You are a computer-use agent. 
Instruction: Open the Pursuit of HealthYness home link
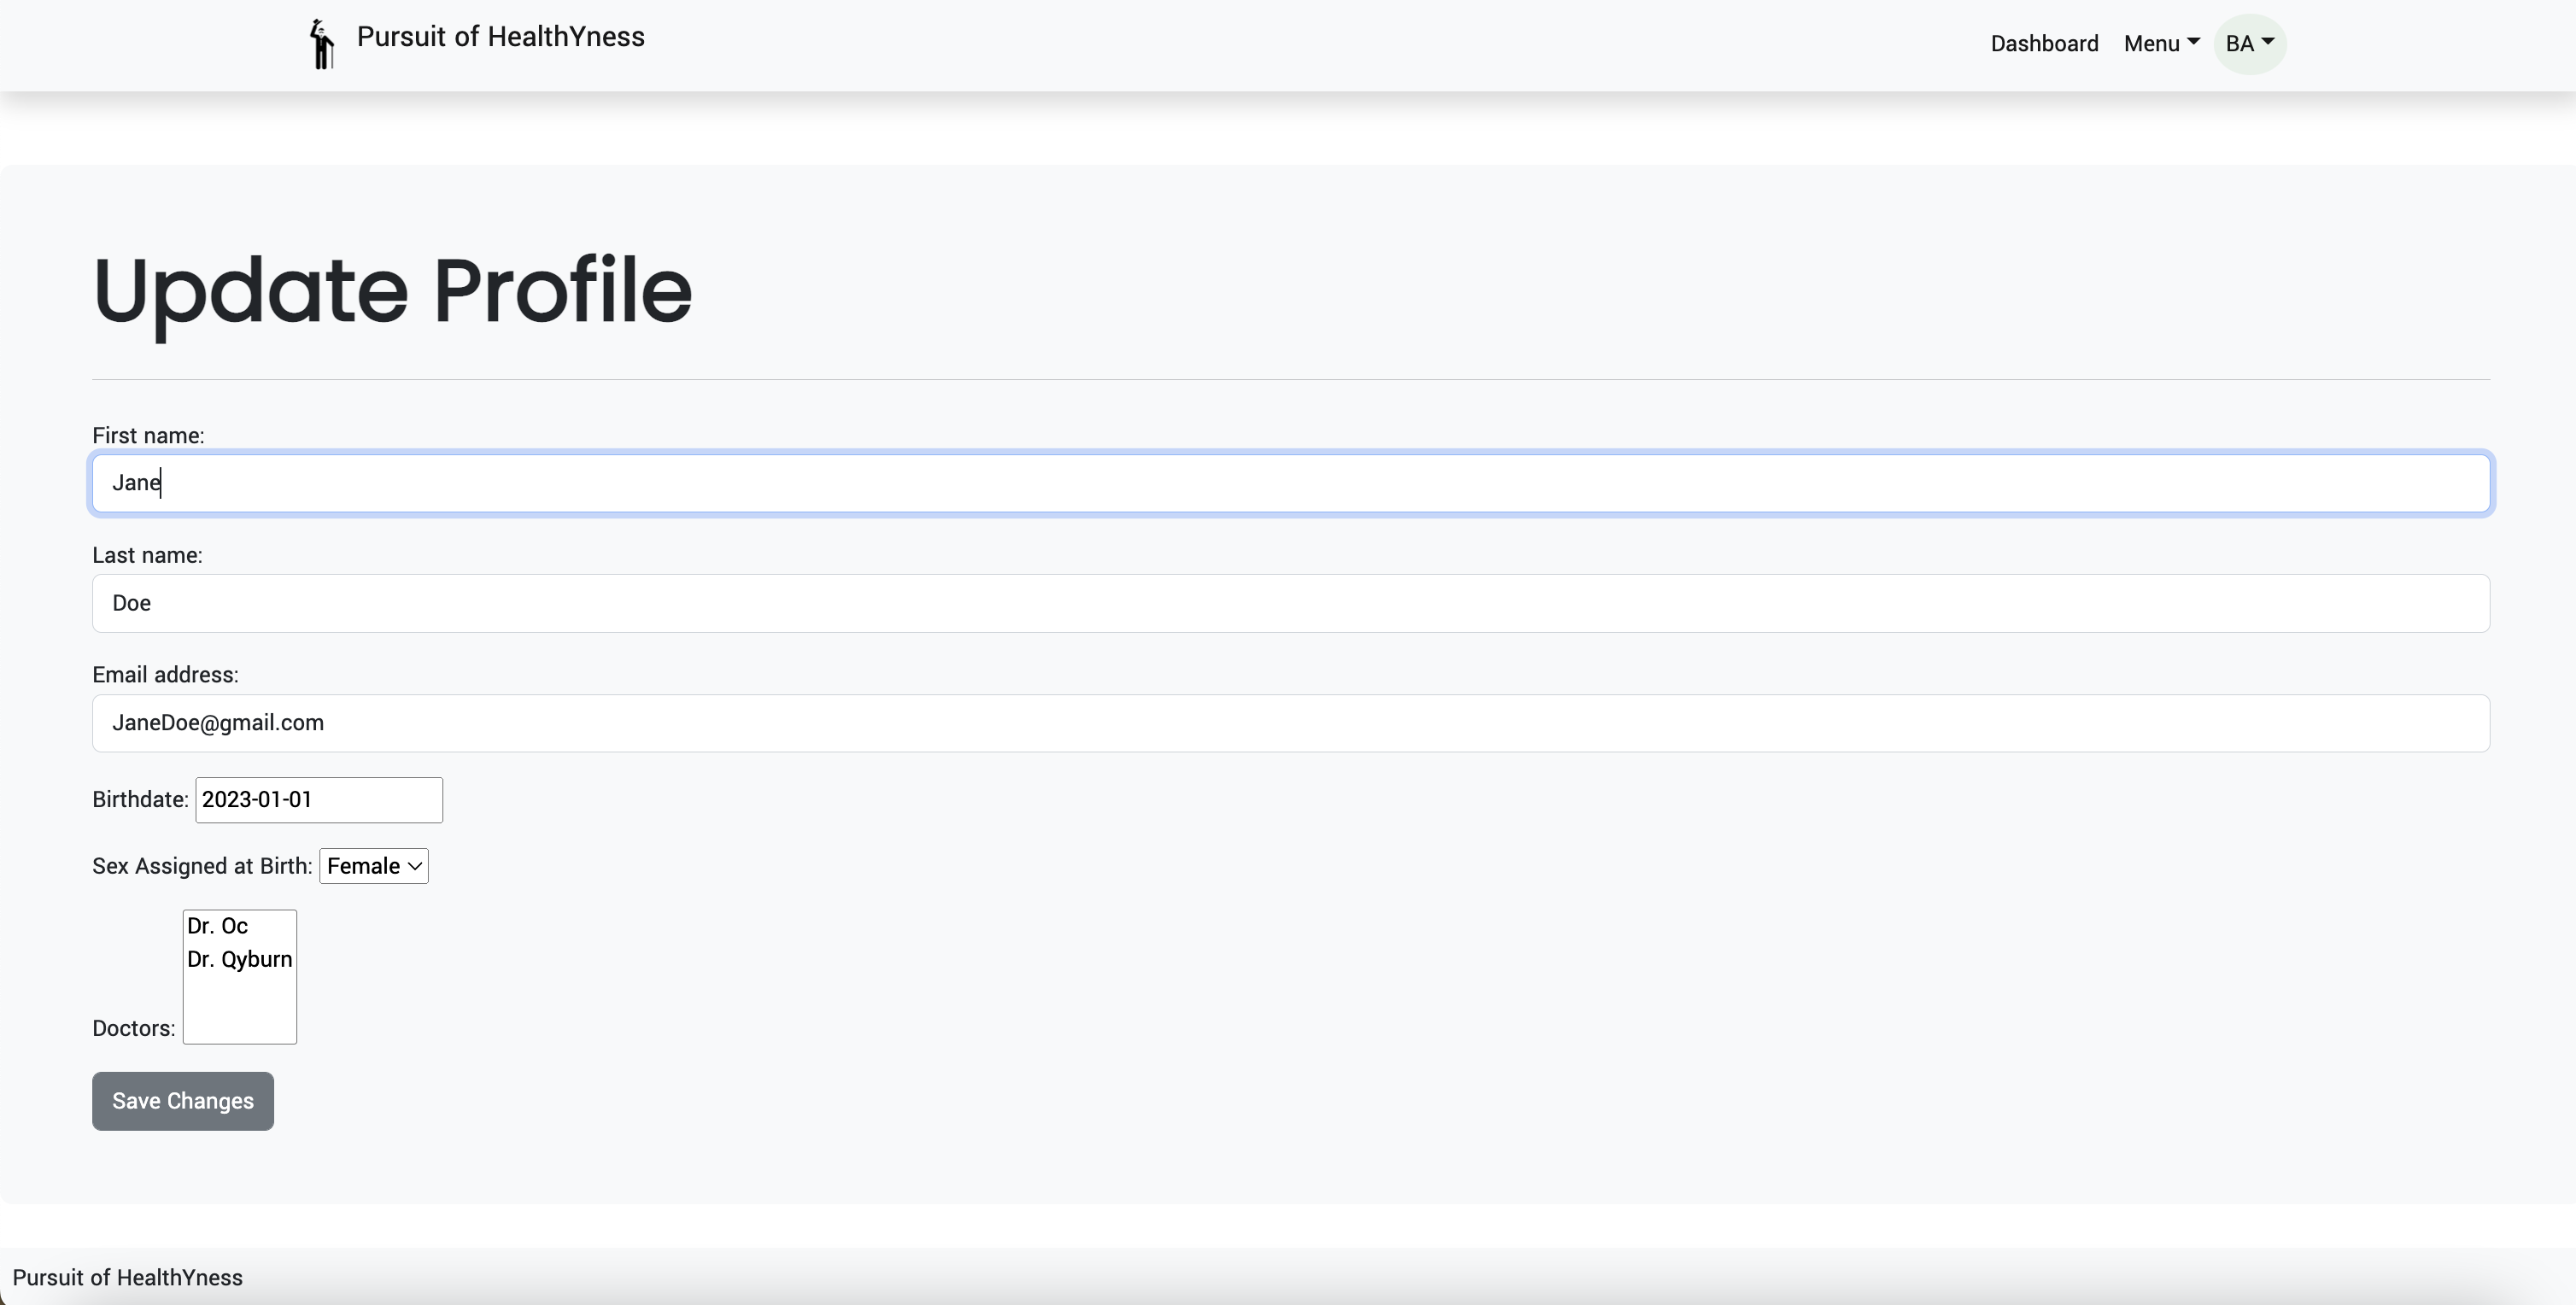coord(500,37)
